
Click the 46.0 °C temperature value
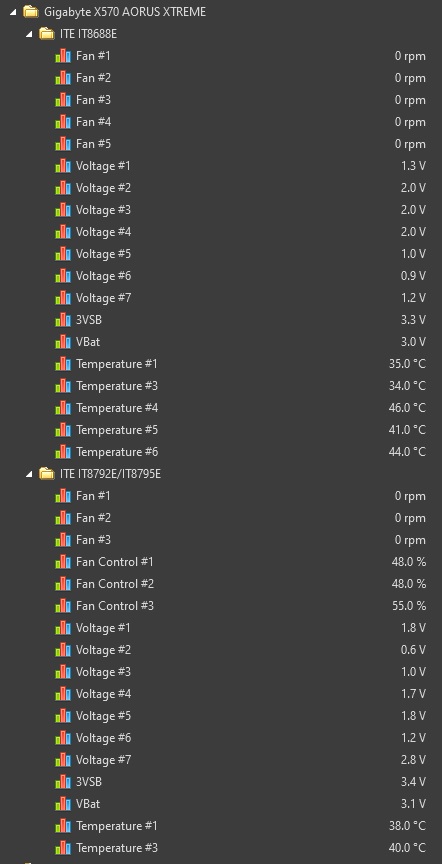(407, 408)
